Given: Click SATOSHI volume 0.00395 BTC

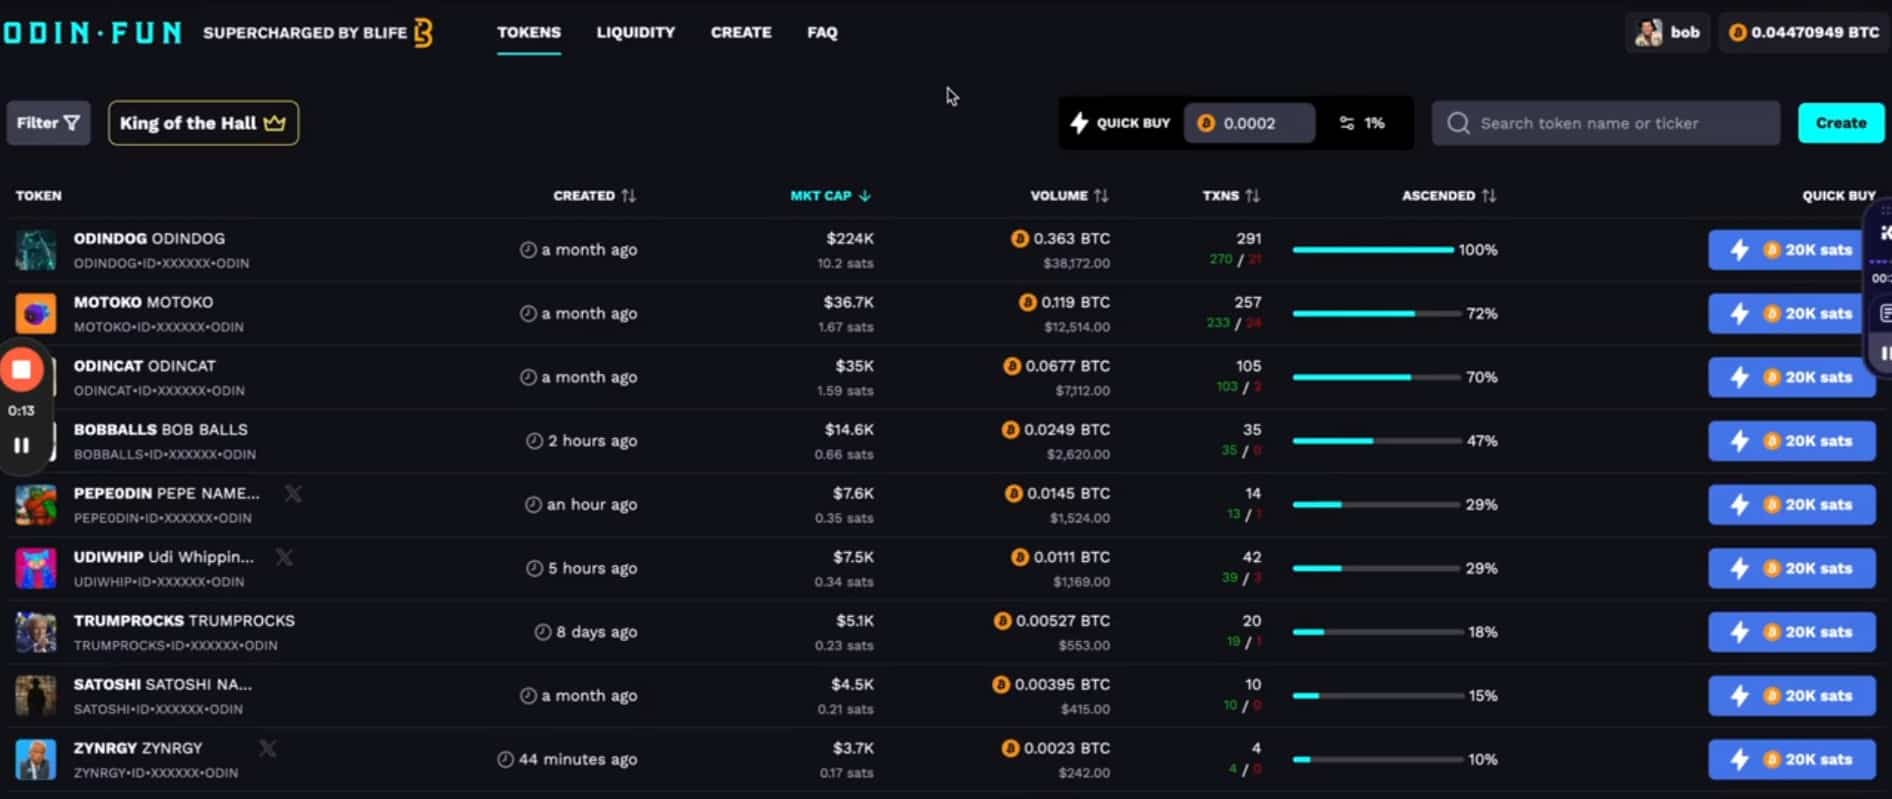Looking at the screenshot, I should click(x=1062, y=685).
